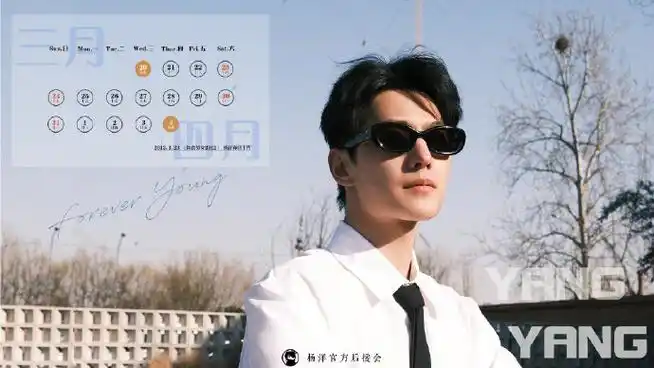654x368 pixels.
Task: Click the Sat. weekday header
Action: tap(226, 49)
